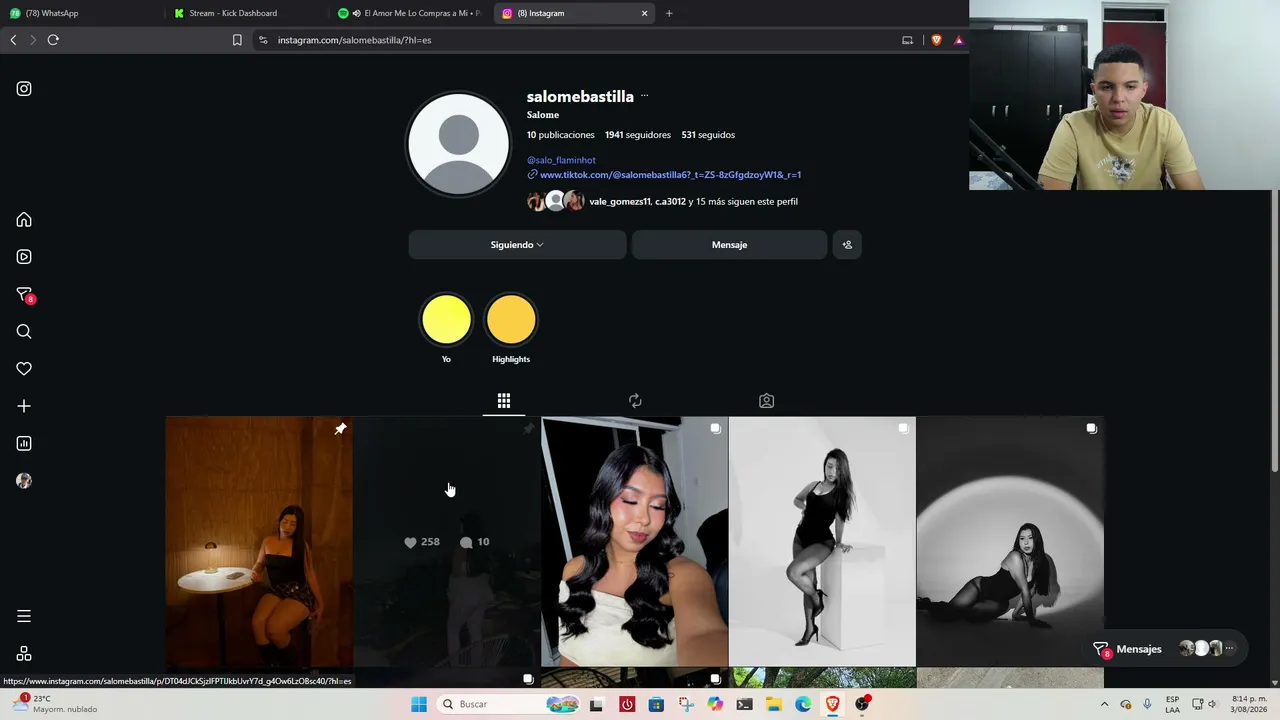Go back to the previous page
This screenshot has width=1280, height=720.
click(13, 40)
